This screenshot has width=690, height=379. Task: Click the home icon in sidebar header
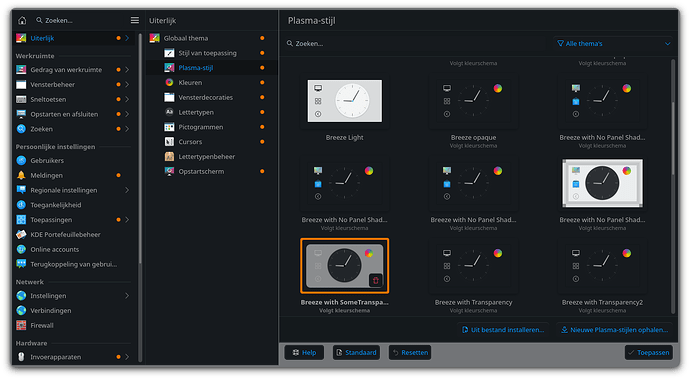click(22, 20)
